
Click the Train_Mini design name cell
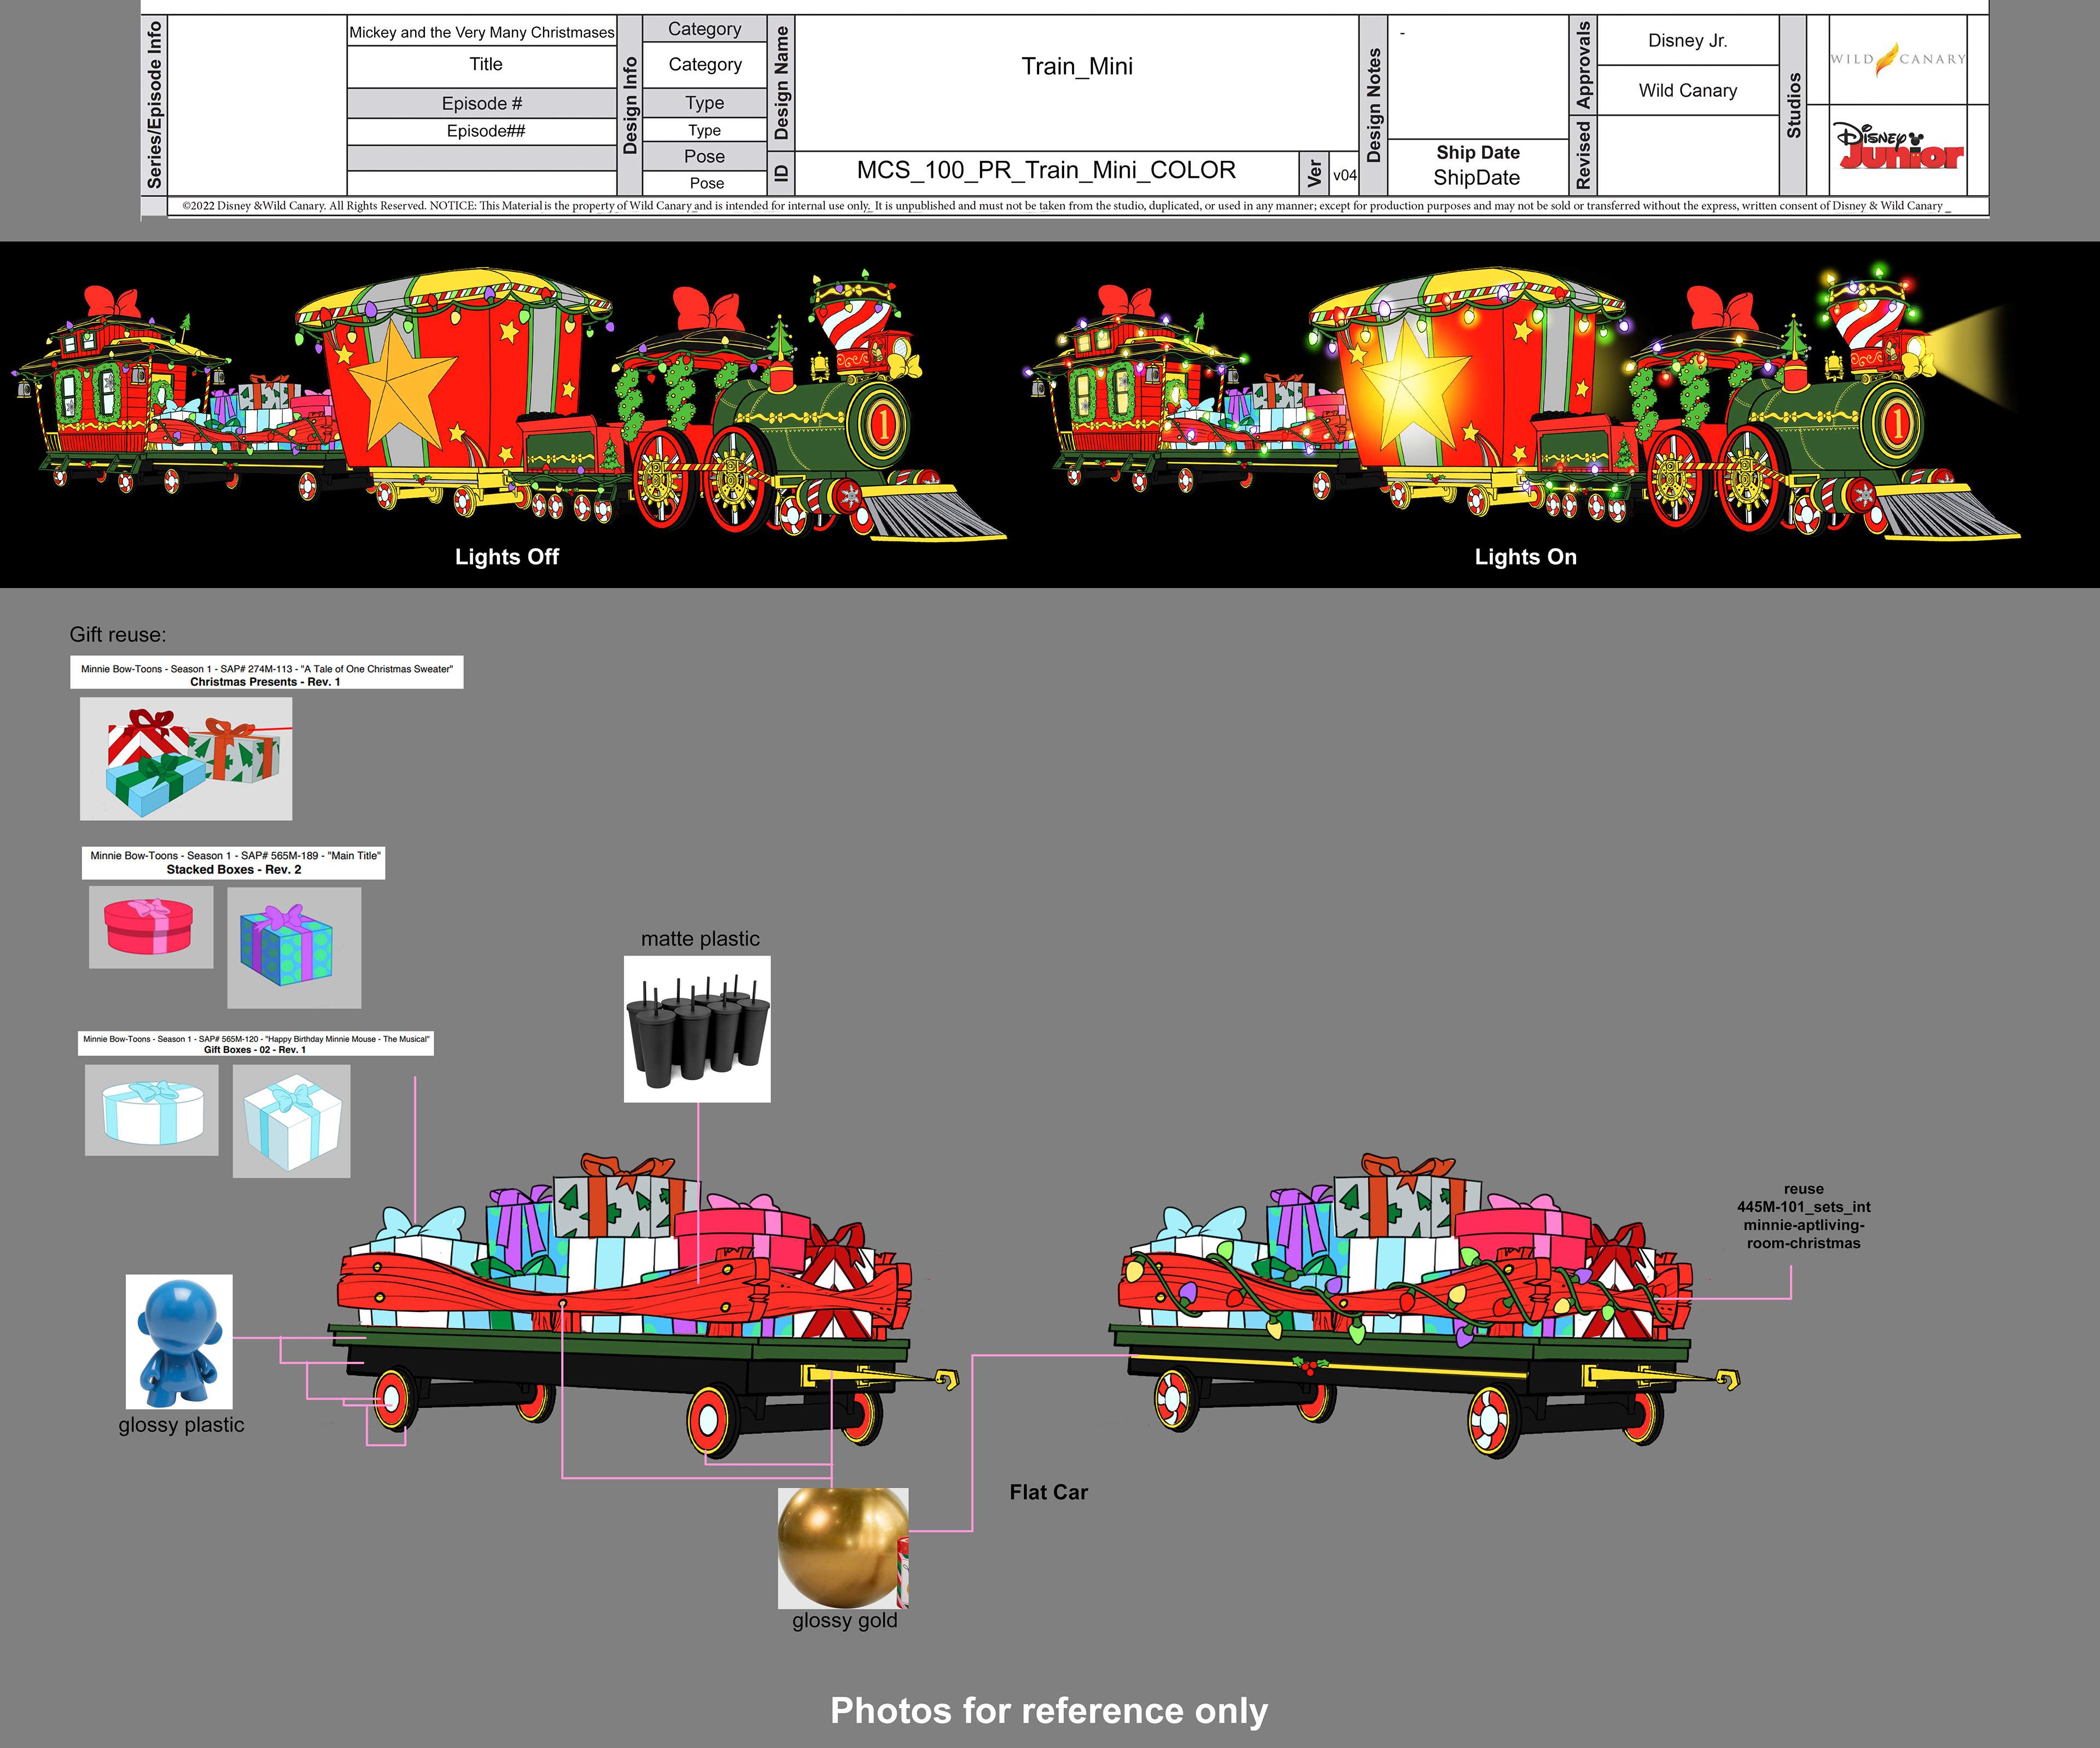tap(1076, 67)
